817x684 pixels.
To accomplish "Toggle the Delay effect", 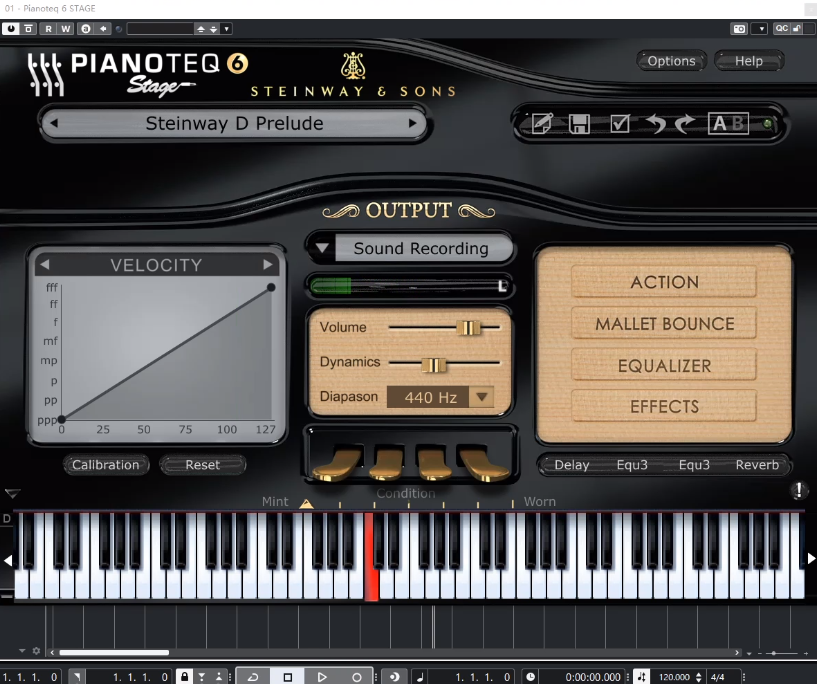I will pos(572,465).
